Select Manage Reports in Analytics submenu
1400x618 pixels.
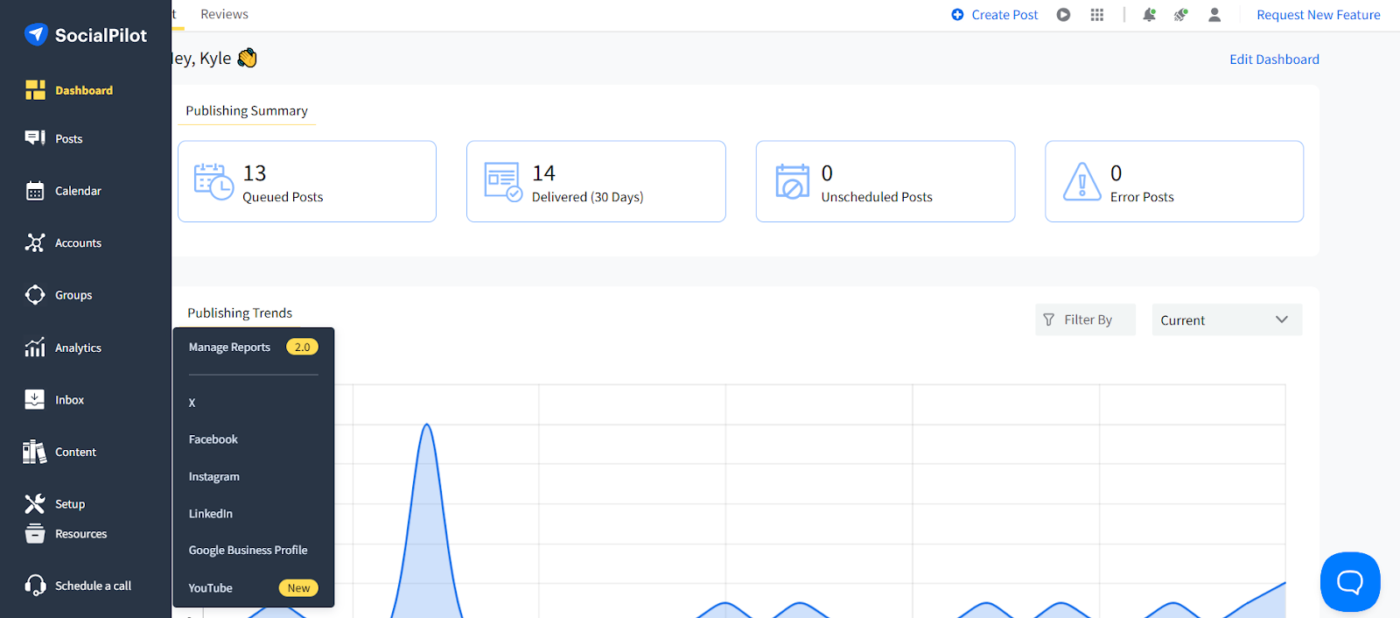coord(229,347)
